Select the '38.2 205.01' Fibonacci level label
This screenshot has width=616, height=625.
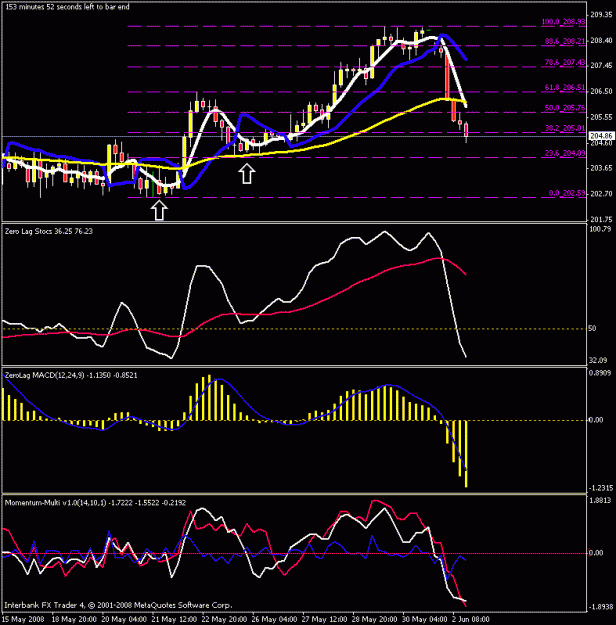coord(565,128)
